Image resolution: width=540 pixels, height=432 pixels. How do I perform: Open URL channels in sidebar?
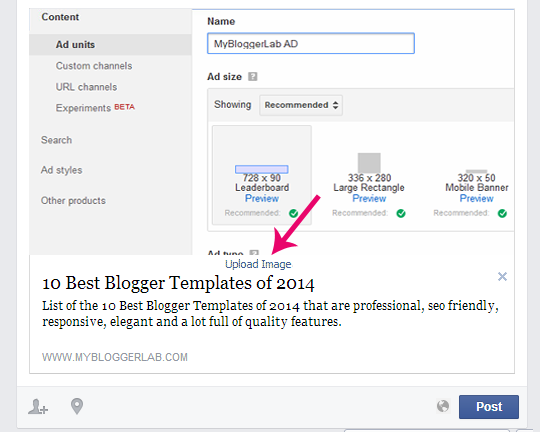point(86,87)
